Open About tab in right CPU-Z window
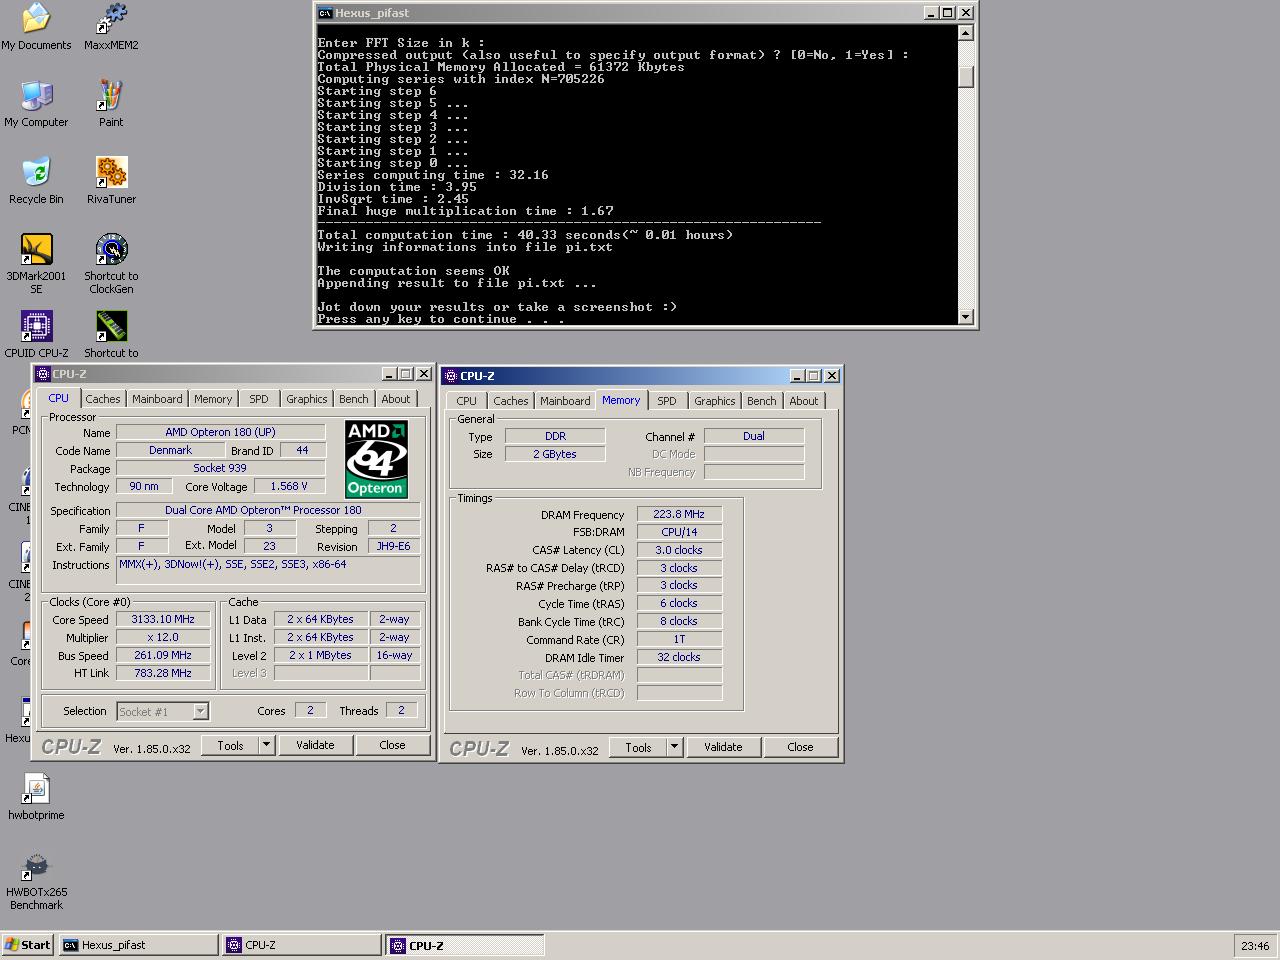The height and width of the screenshot is (960, 1280). 804,401
